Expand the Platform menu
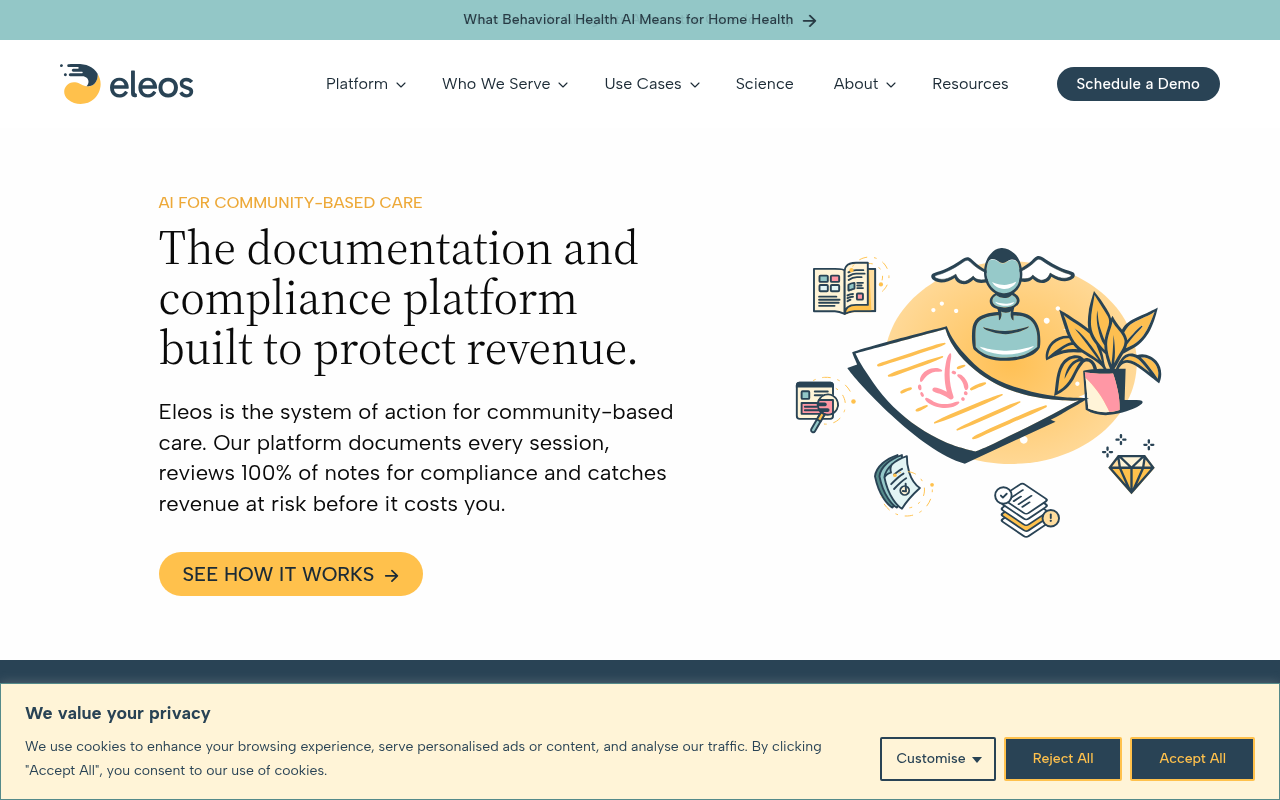Image resolution: width=1280 pixels, height=800 pixels. 366,84
